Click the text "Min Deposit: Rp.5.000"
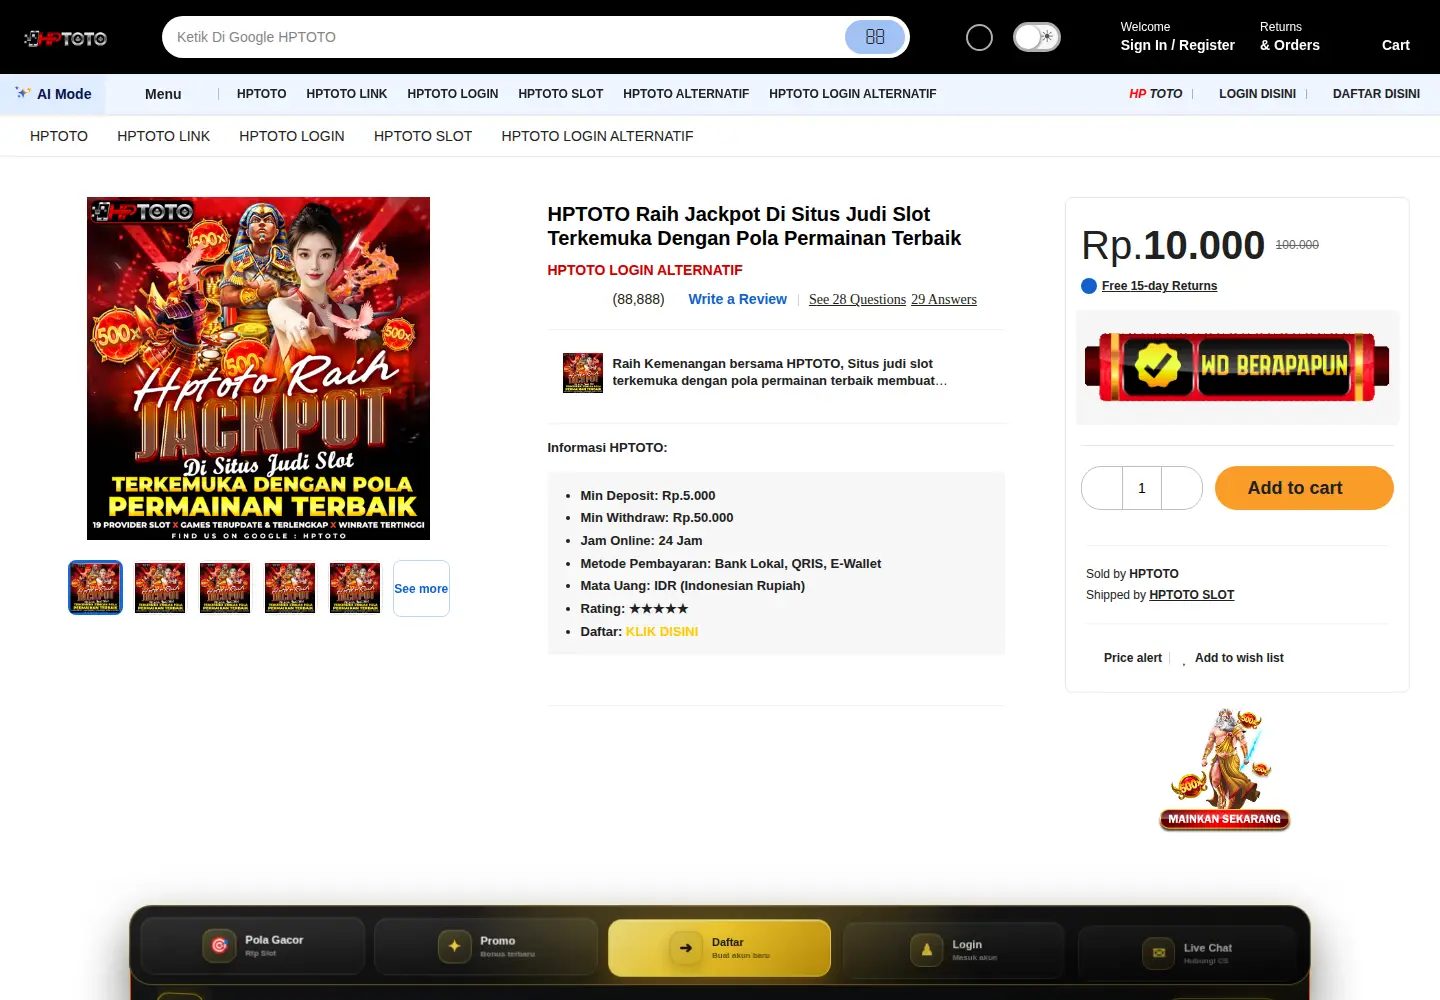This screenshot has width=1440, height=1000. coord(648,496)
